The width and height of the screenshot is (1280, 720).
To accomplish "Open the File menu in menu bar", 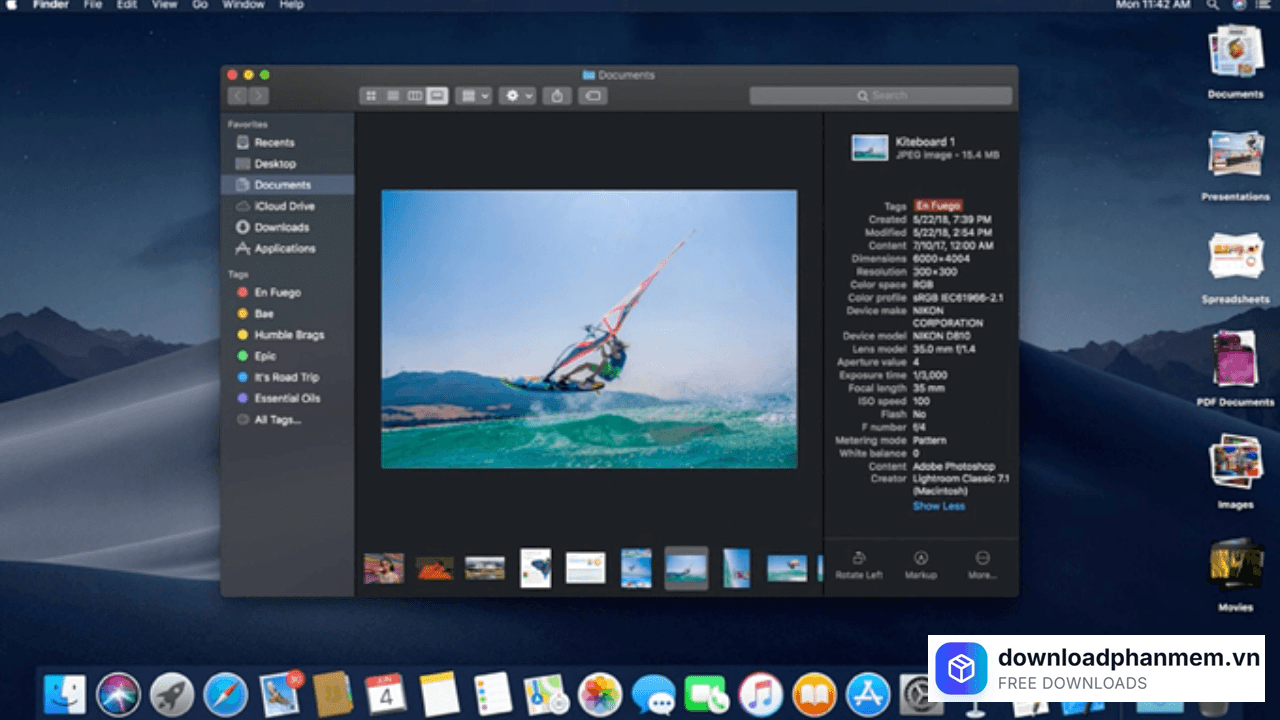I will coord(93,5).
